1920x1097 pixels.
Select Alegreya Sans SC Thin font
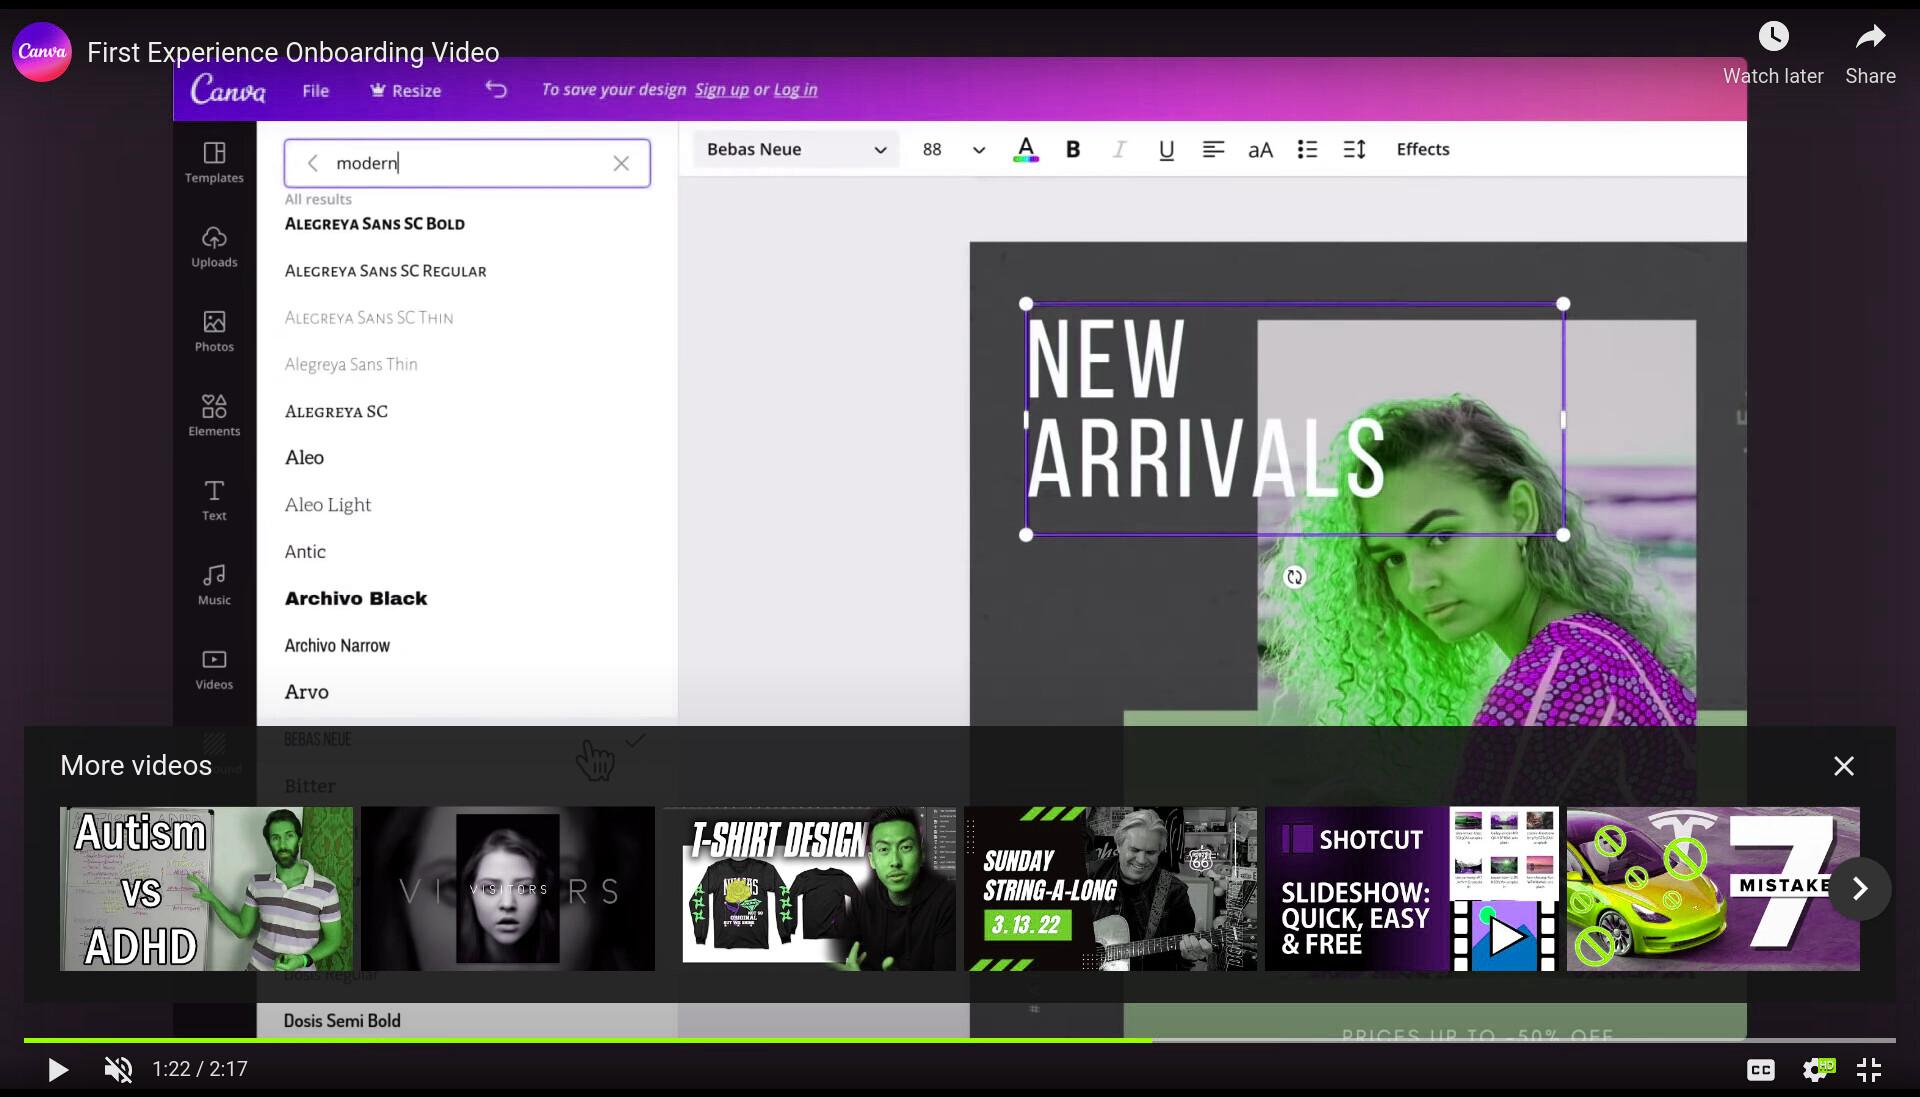368,318
